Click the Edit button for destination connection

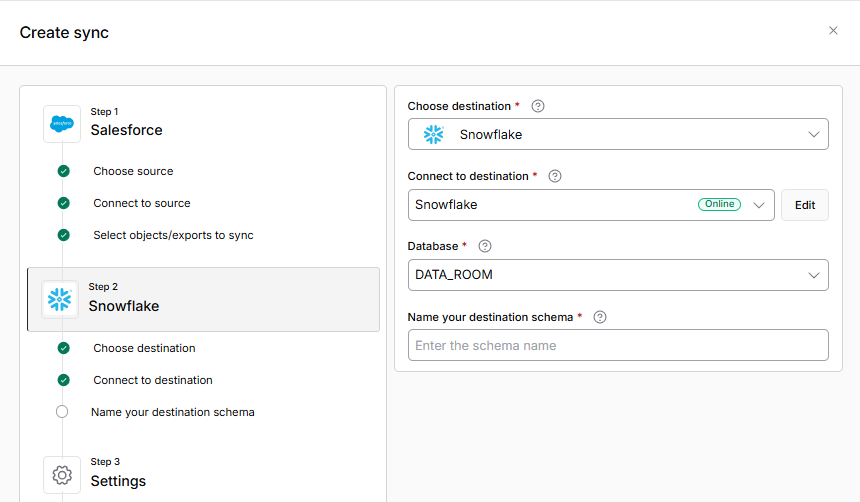(805, 205)
